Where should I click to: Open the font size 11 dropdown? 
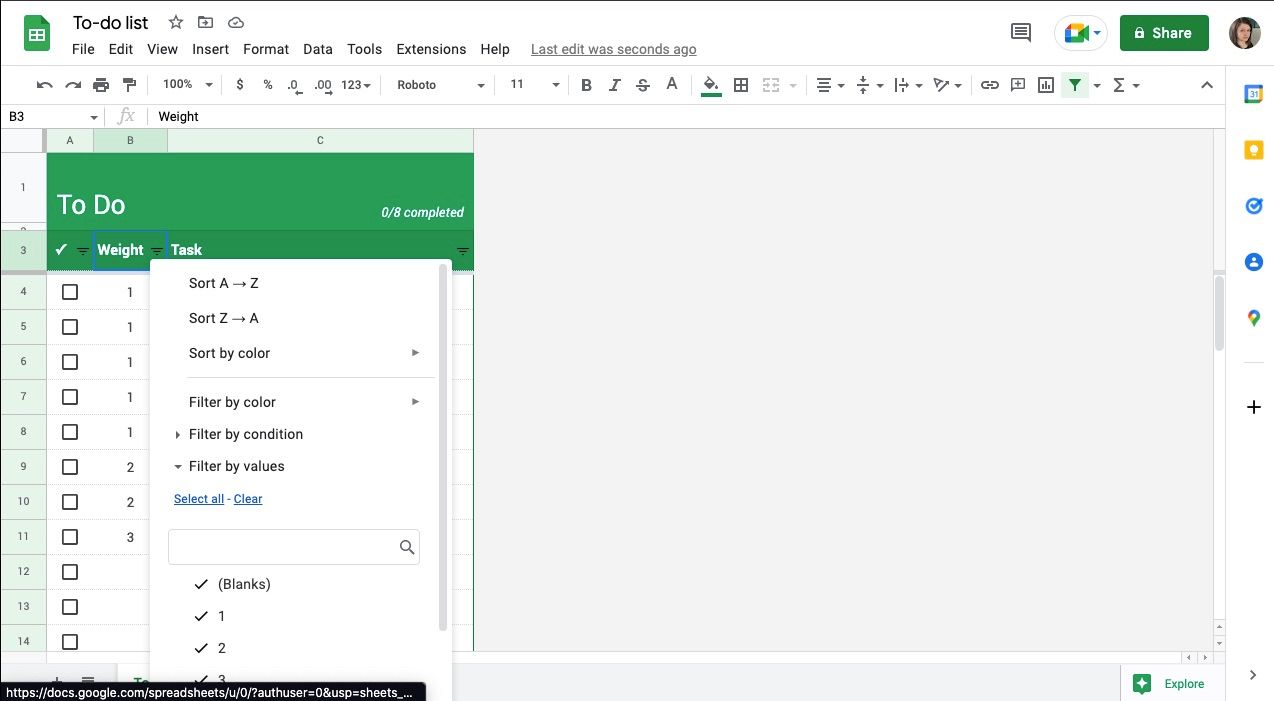534,85
